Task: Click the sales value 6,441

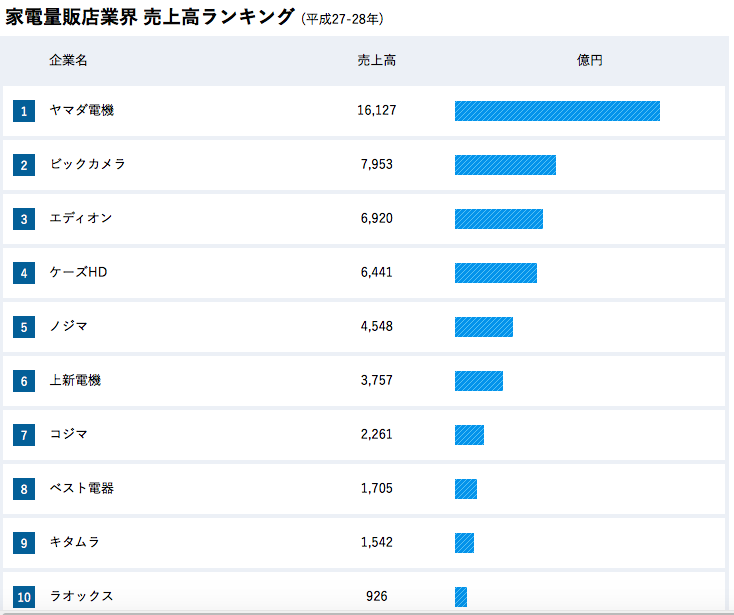Action: (x=376, y=272)
